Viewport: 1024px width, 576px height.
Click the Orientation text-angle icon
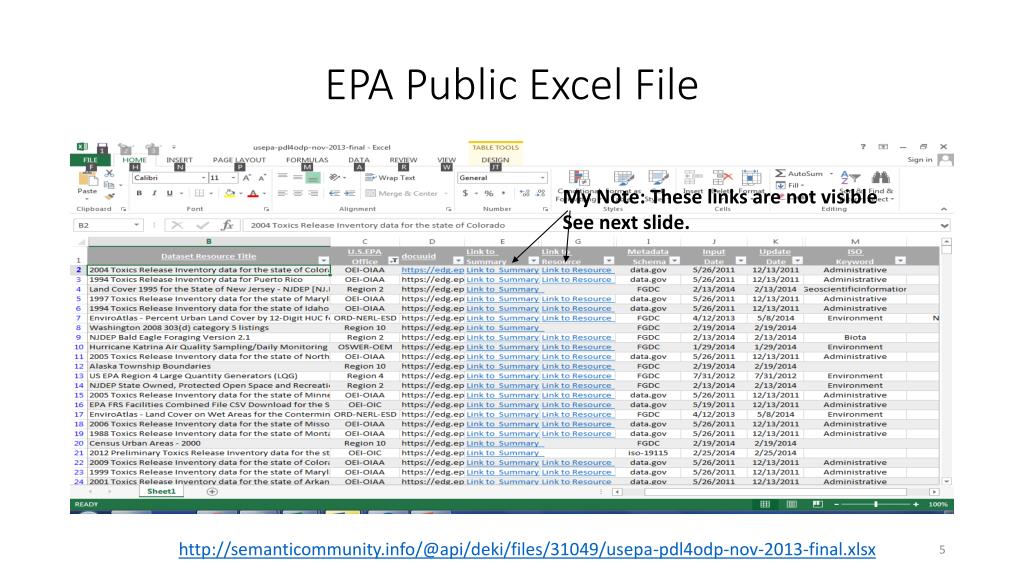click(335, 178)
